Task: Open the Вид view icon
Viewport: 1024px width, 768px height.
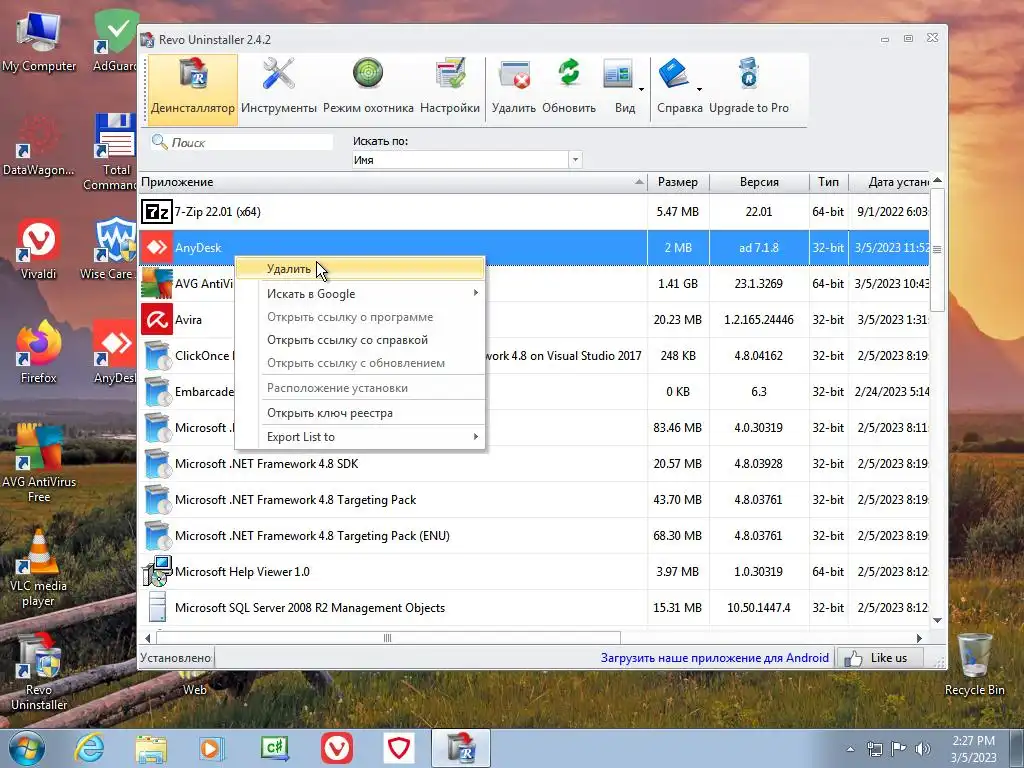Action: click(619, 75)
